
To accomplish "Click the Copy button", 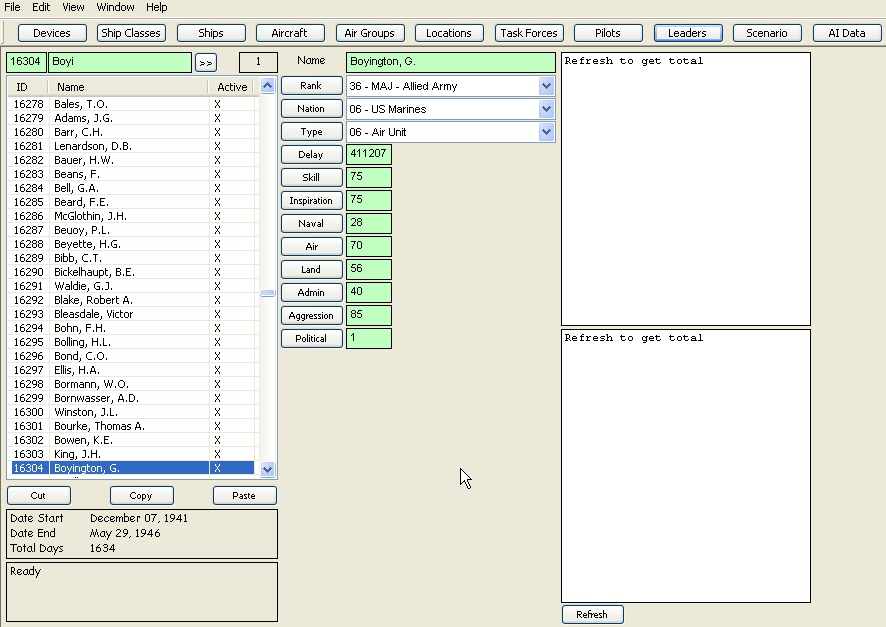I will tap(141, 496).
